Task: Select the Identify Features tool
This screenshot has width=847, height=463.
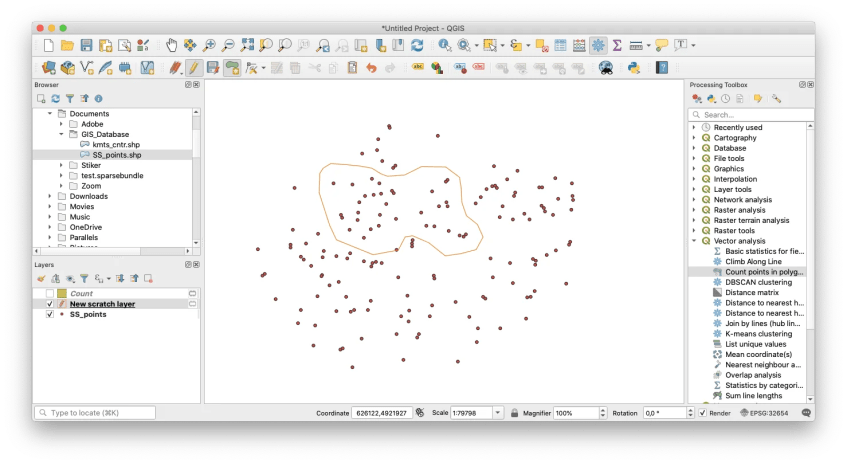Action: (x=445, y=45)
